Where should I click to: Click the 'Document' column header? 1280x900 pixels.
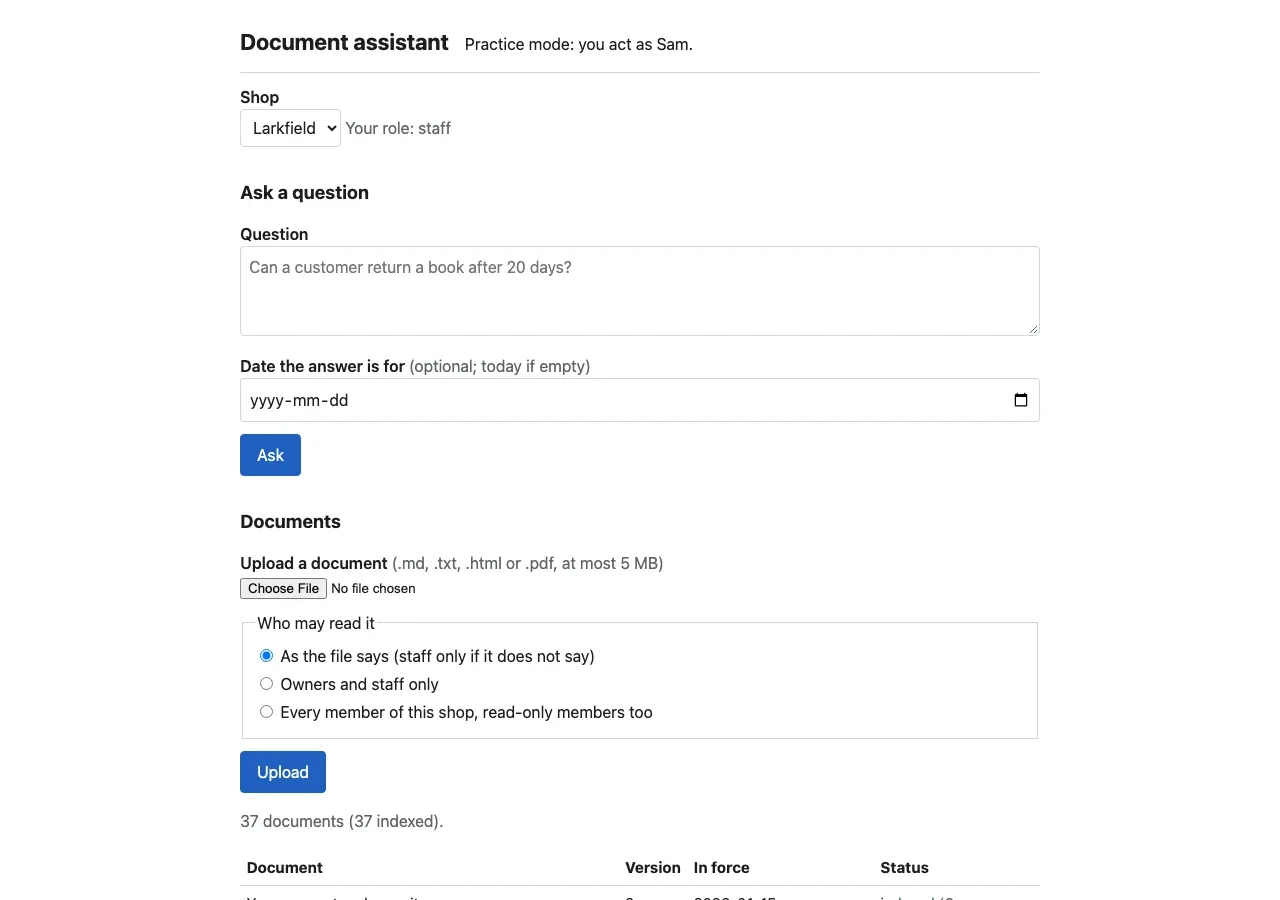pos(285,867)
